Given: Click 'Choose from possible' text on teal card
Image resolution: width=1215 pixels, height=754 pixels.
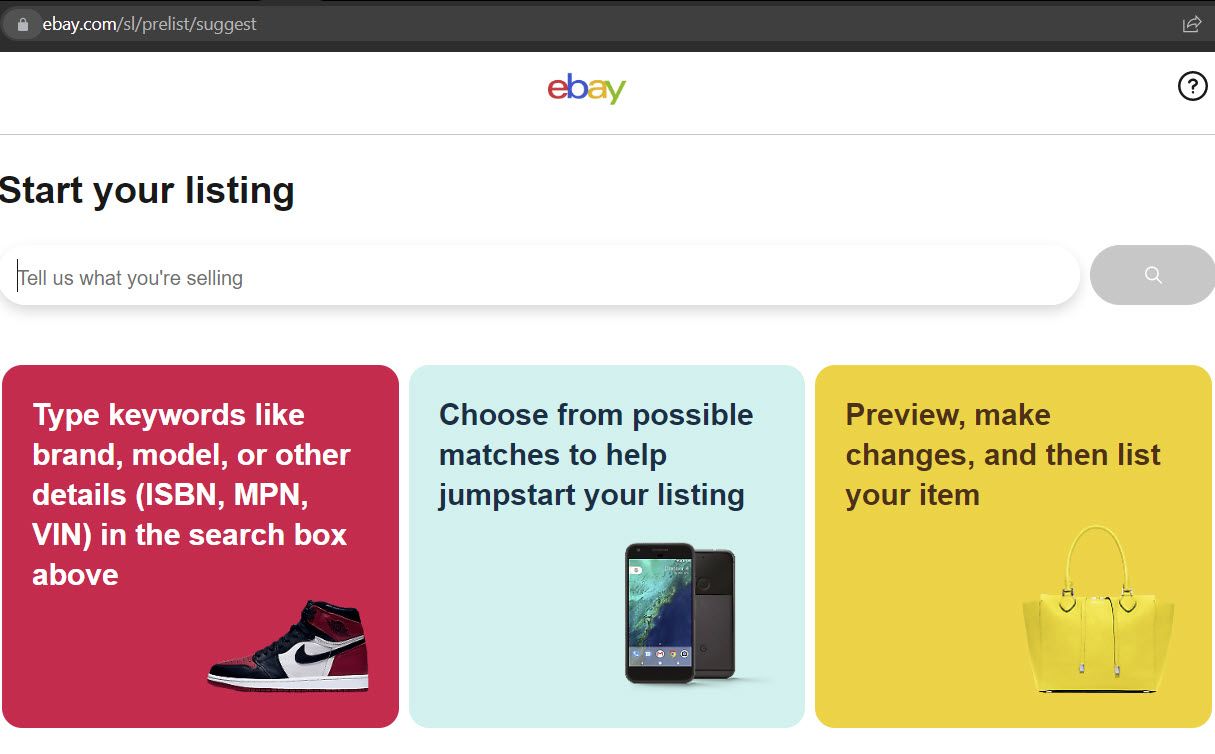Looking at the screenshot, I should (x=596, y=414).
